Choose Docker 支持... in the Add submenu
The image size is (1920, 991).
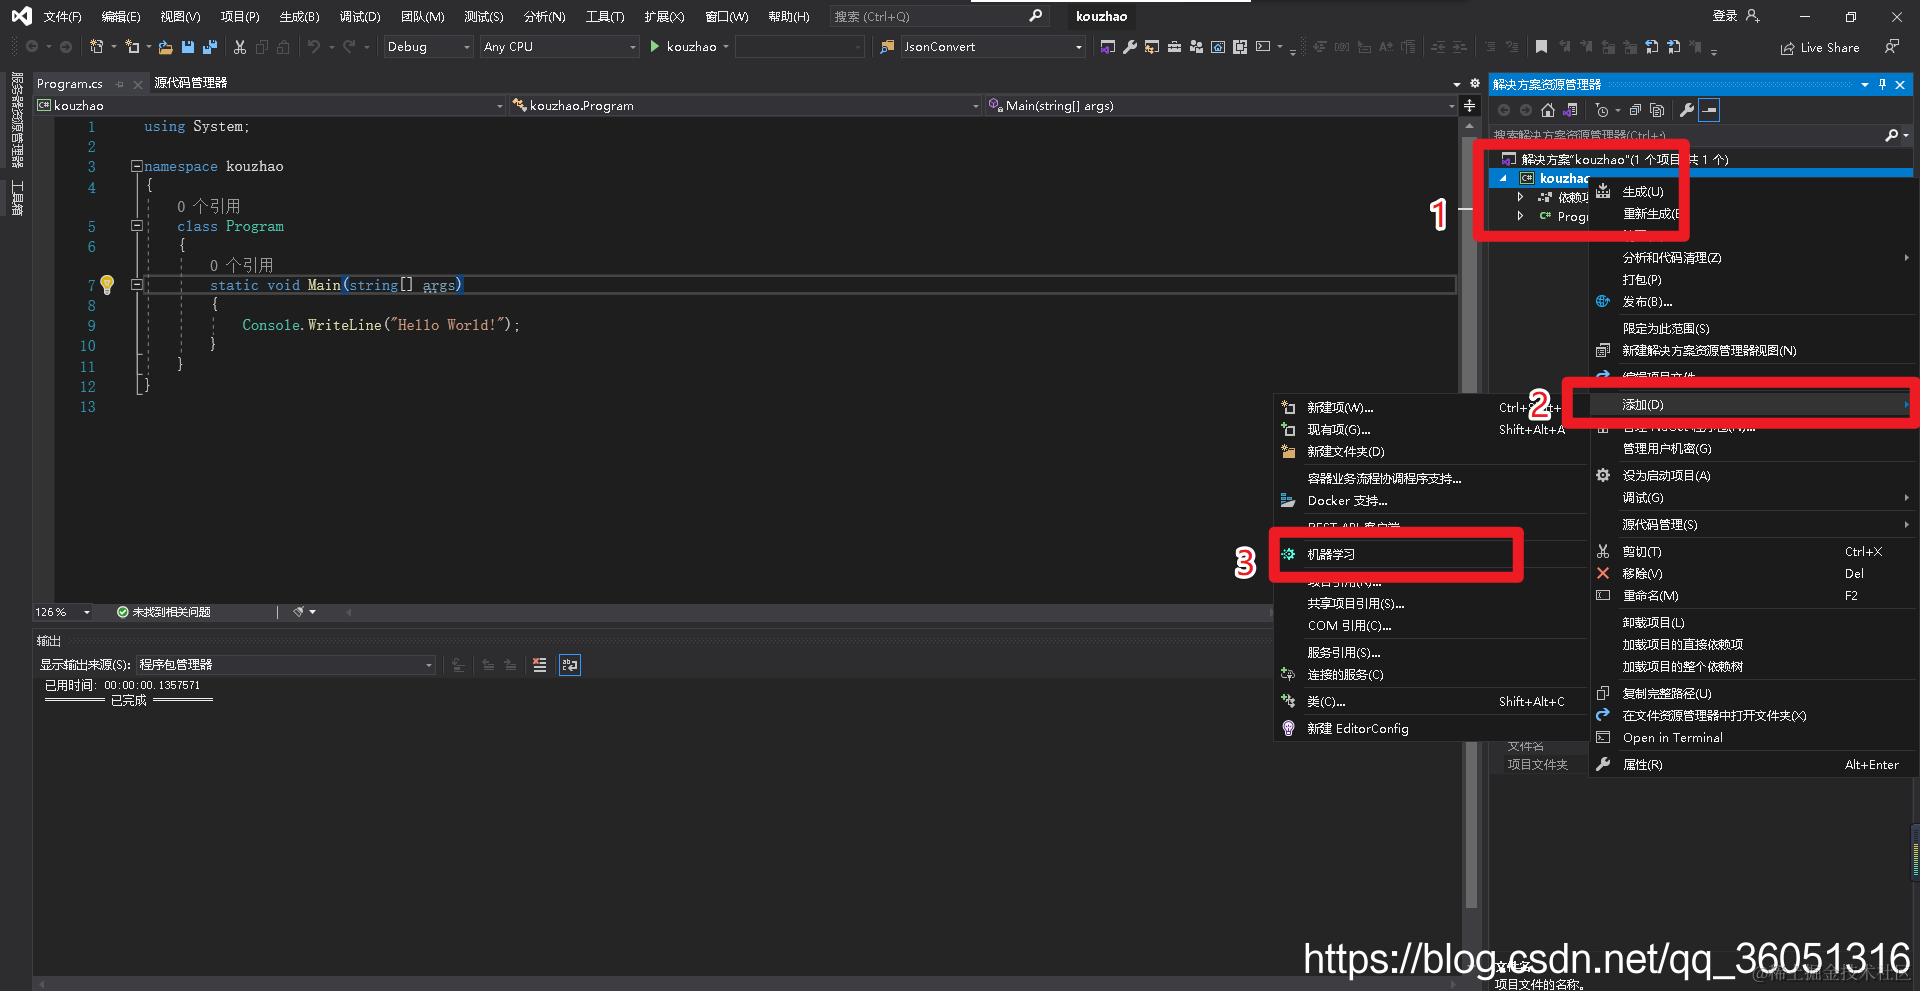1430,501
